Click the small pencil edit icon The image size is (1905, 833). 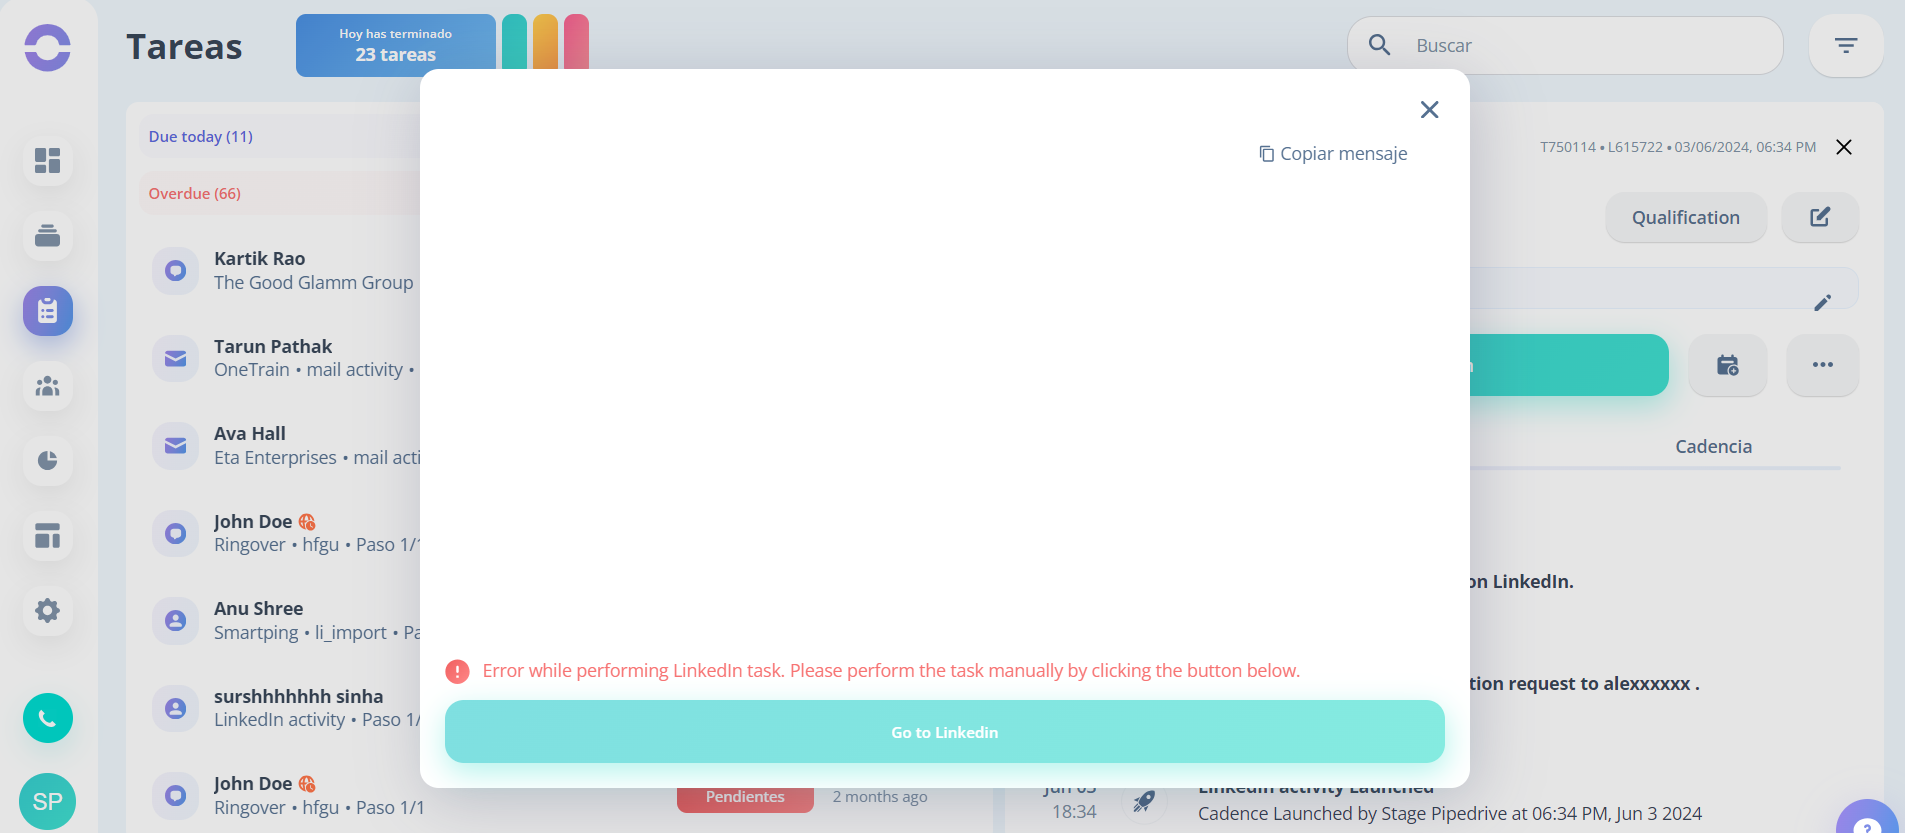1823,302
